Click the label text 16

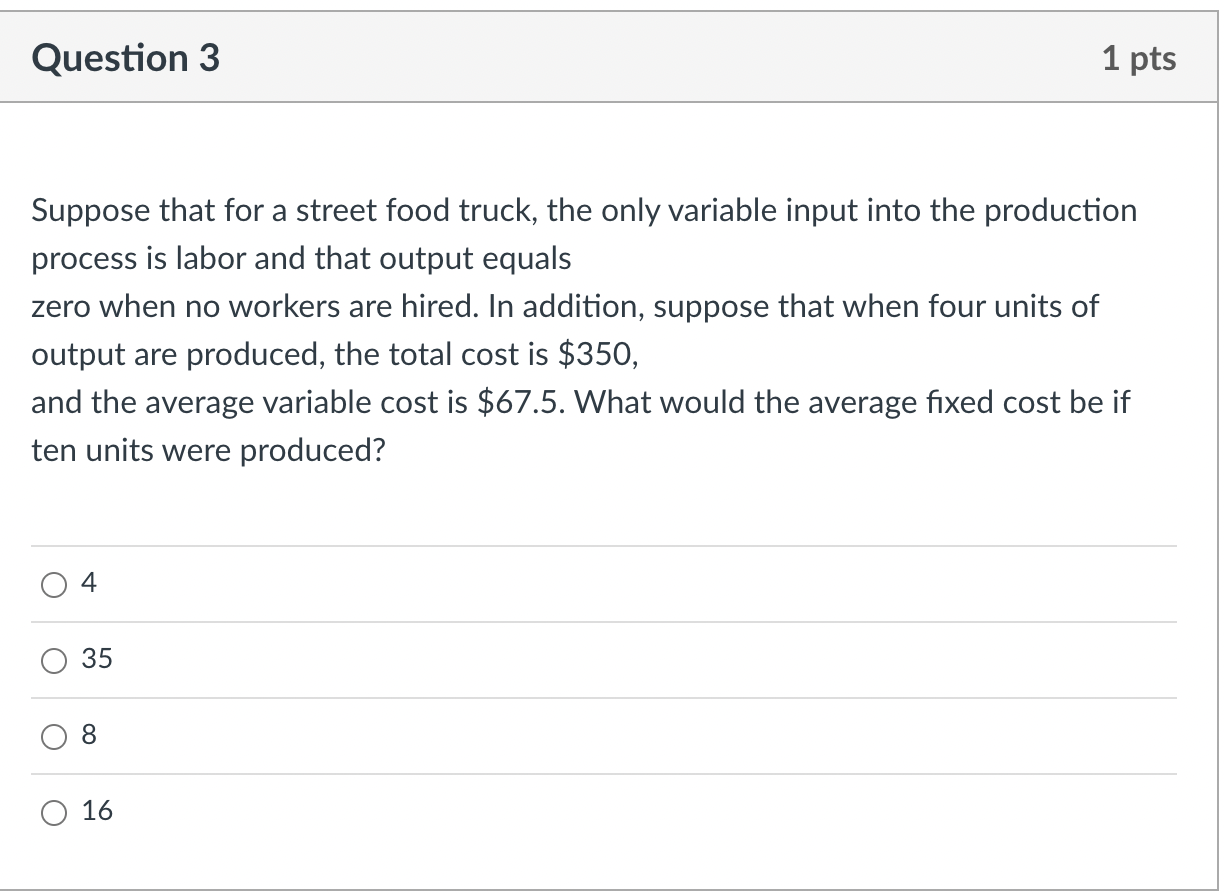(97, 811)
